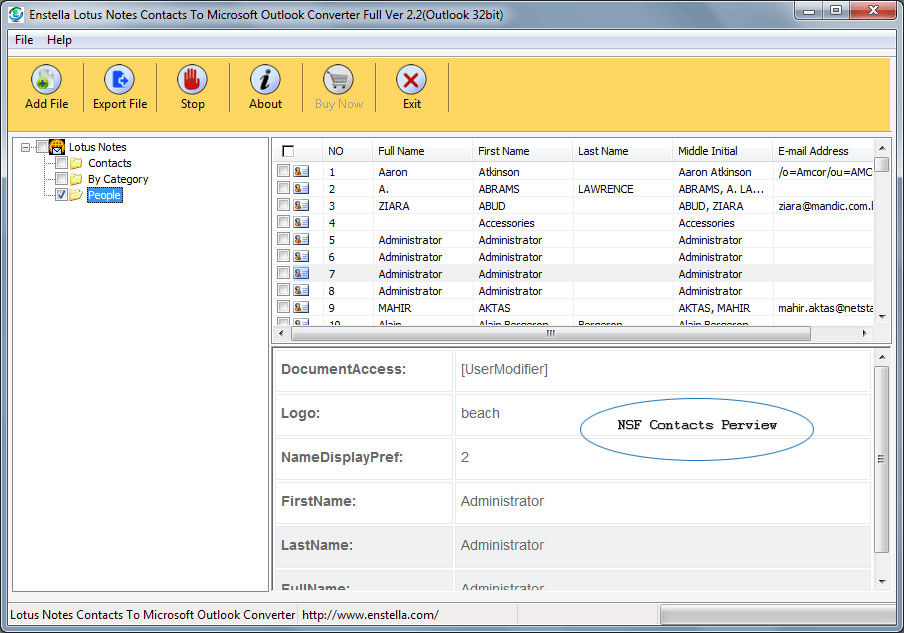Click the Lotus Notes root mail icon

pyautogui.click(x=57, y=147)
